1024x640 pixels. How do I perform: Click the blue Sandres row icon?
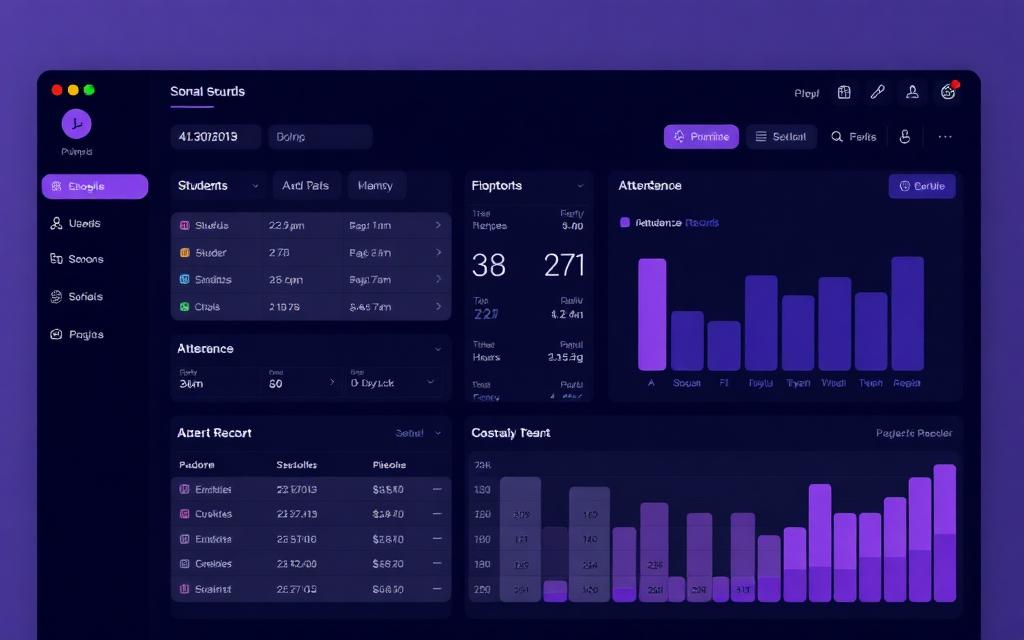(185, 280)
